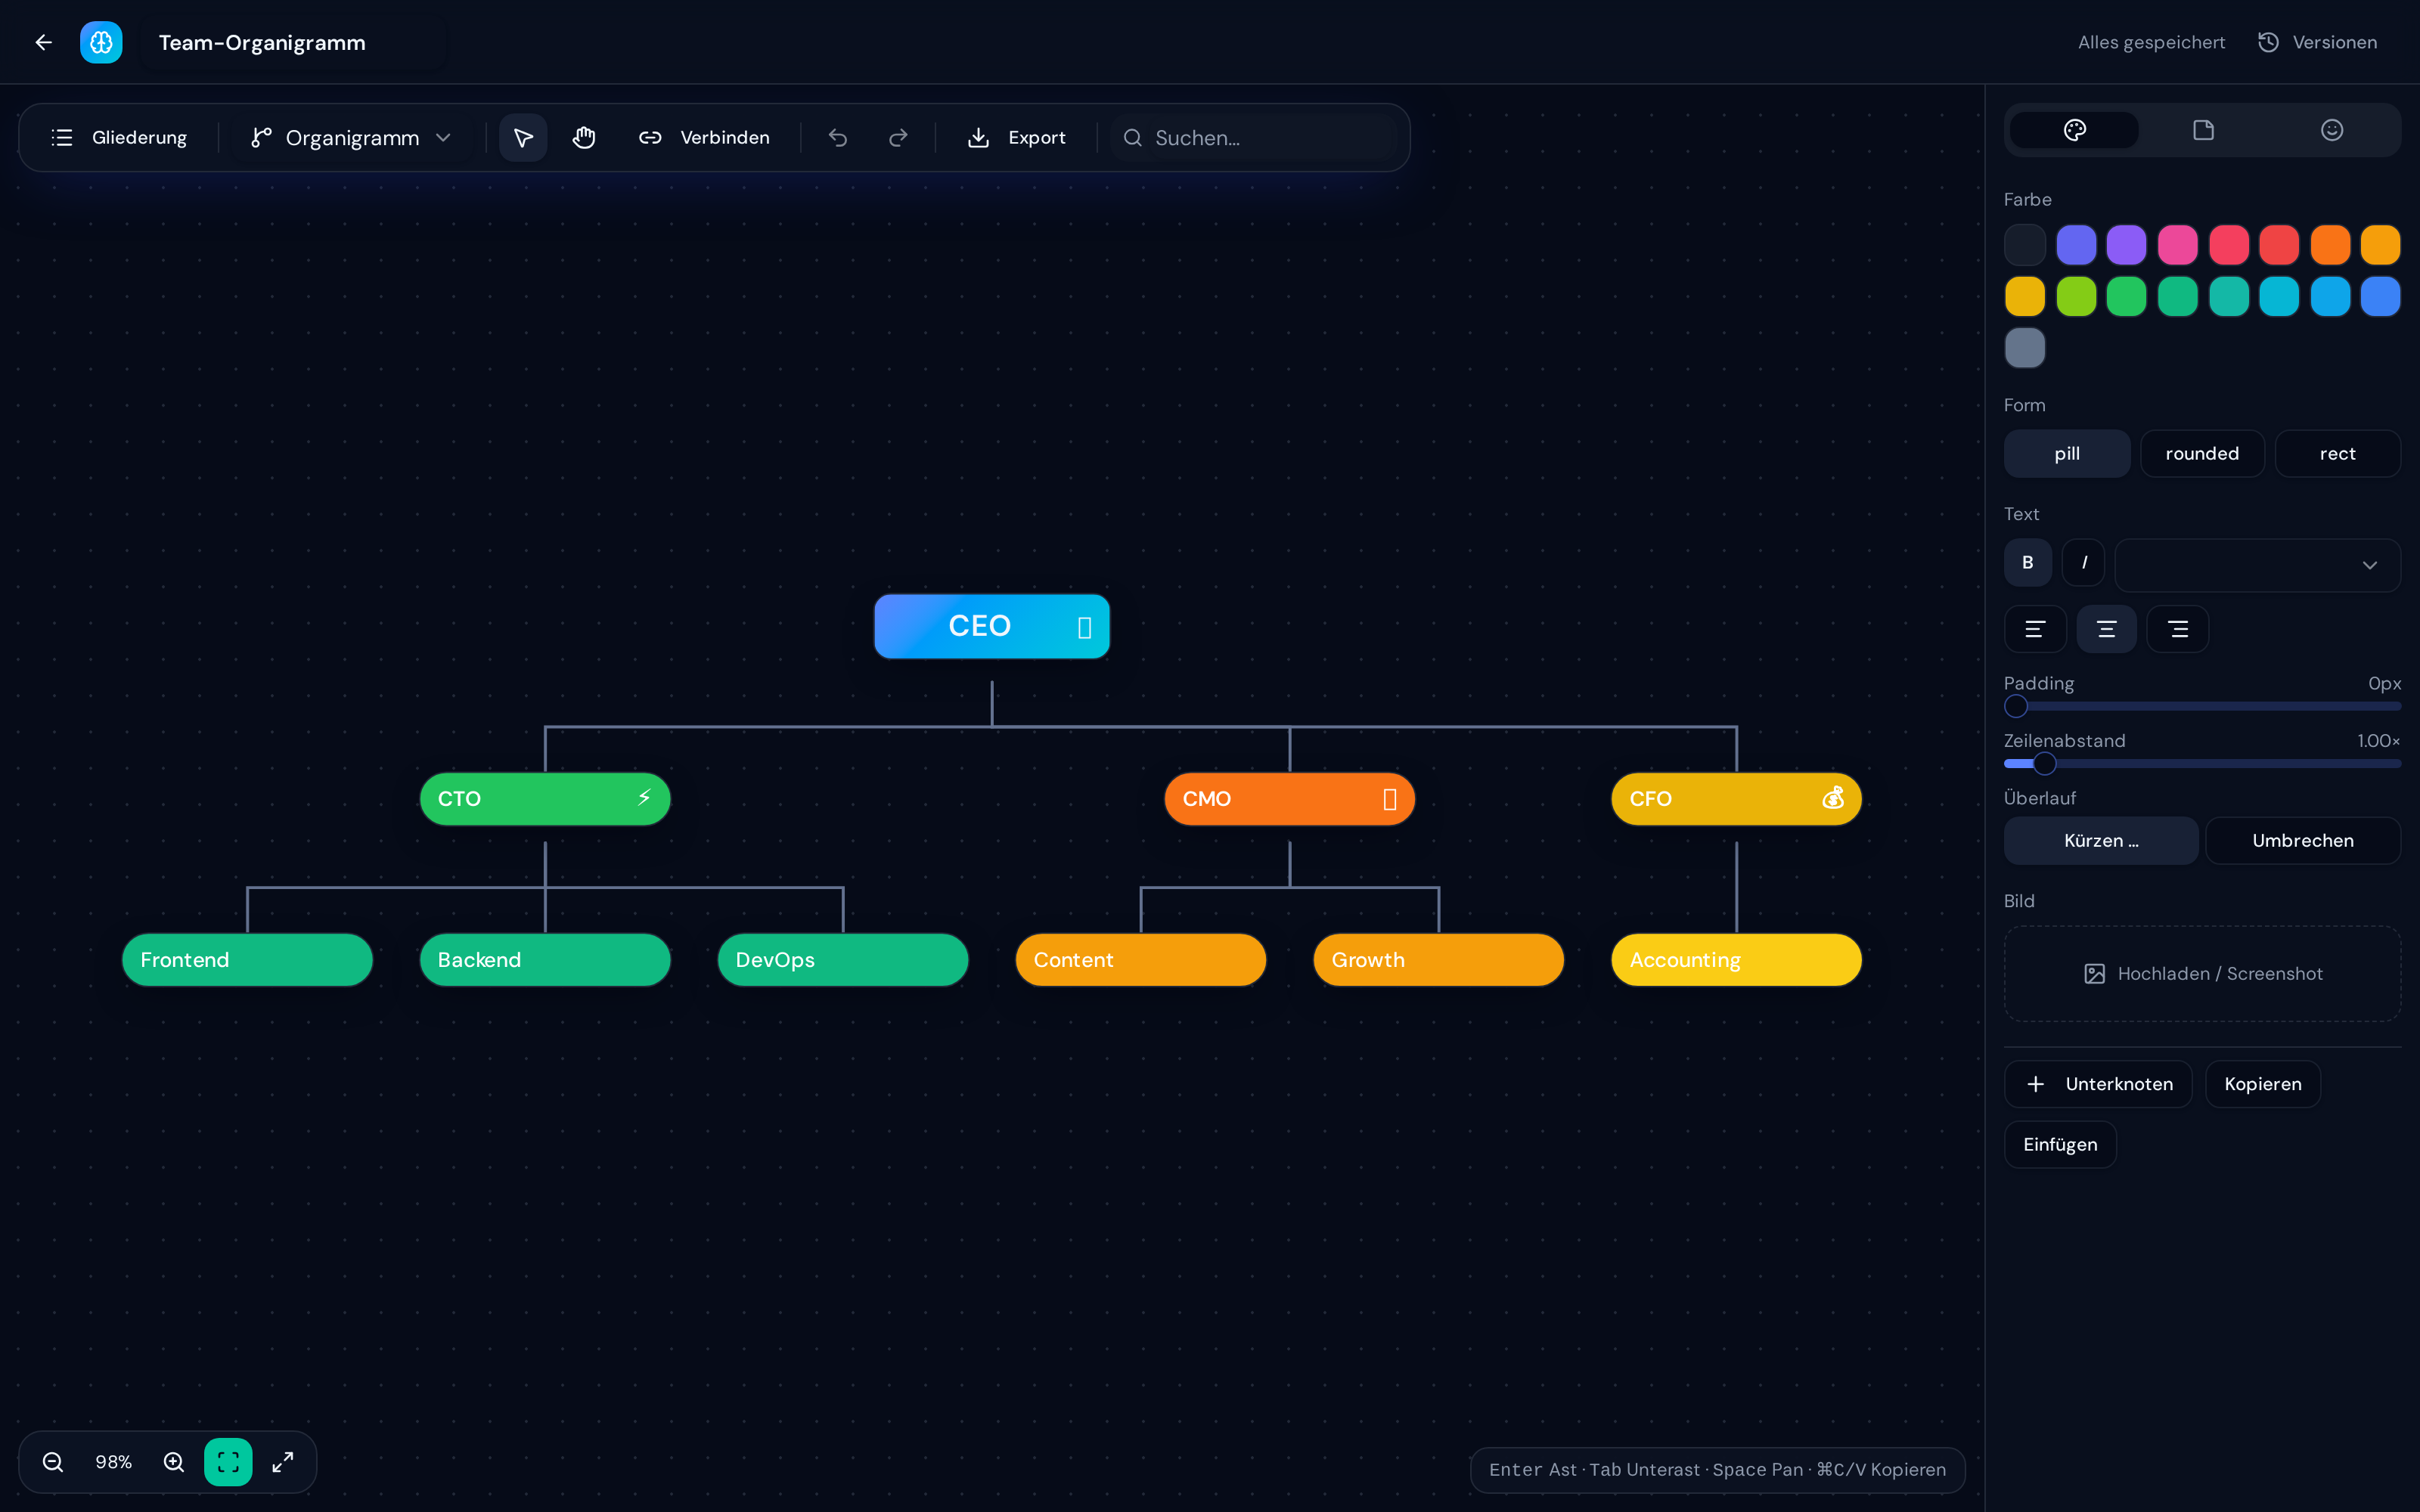
Task: Align text left
Action: pos(2034,629)
